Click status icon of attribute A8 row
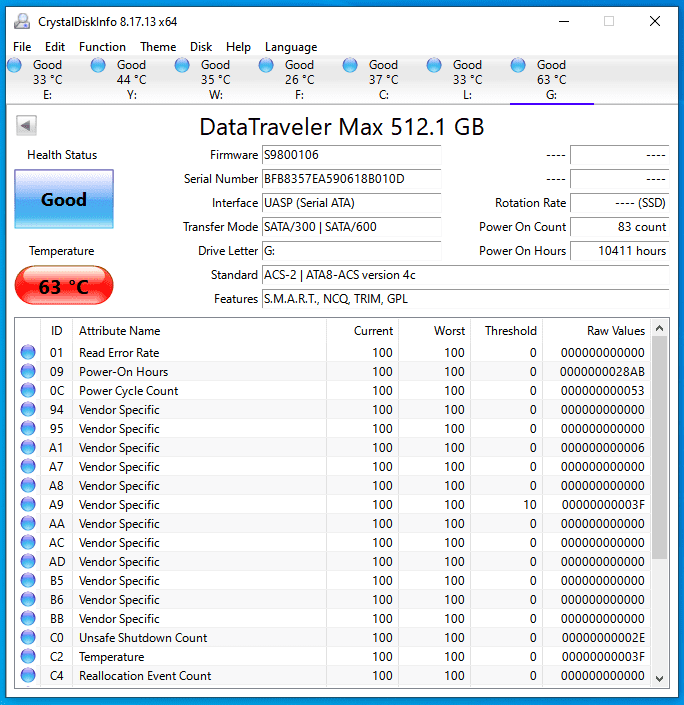The height and width of the screenshot is (705, 684). (x=28, y=485)
